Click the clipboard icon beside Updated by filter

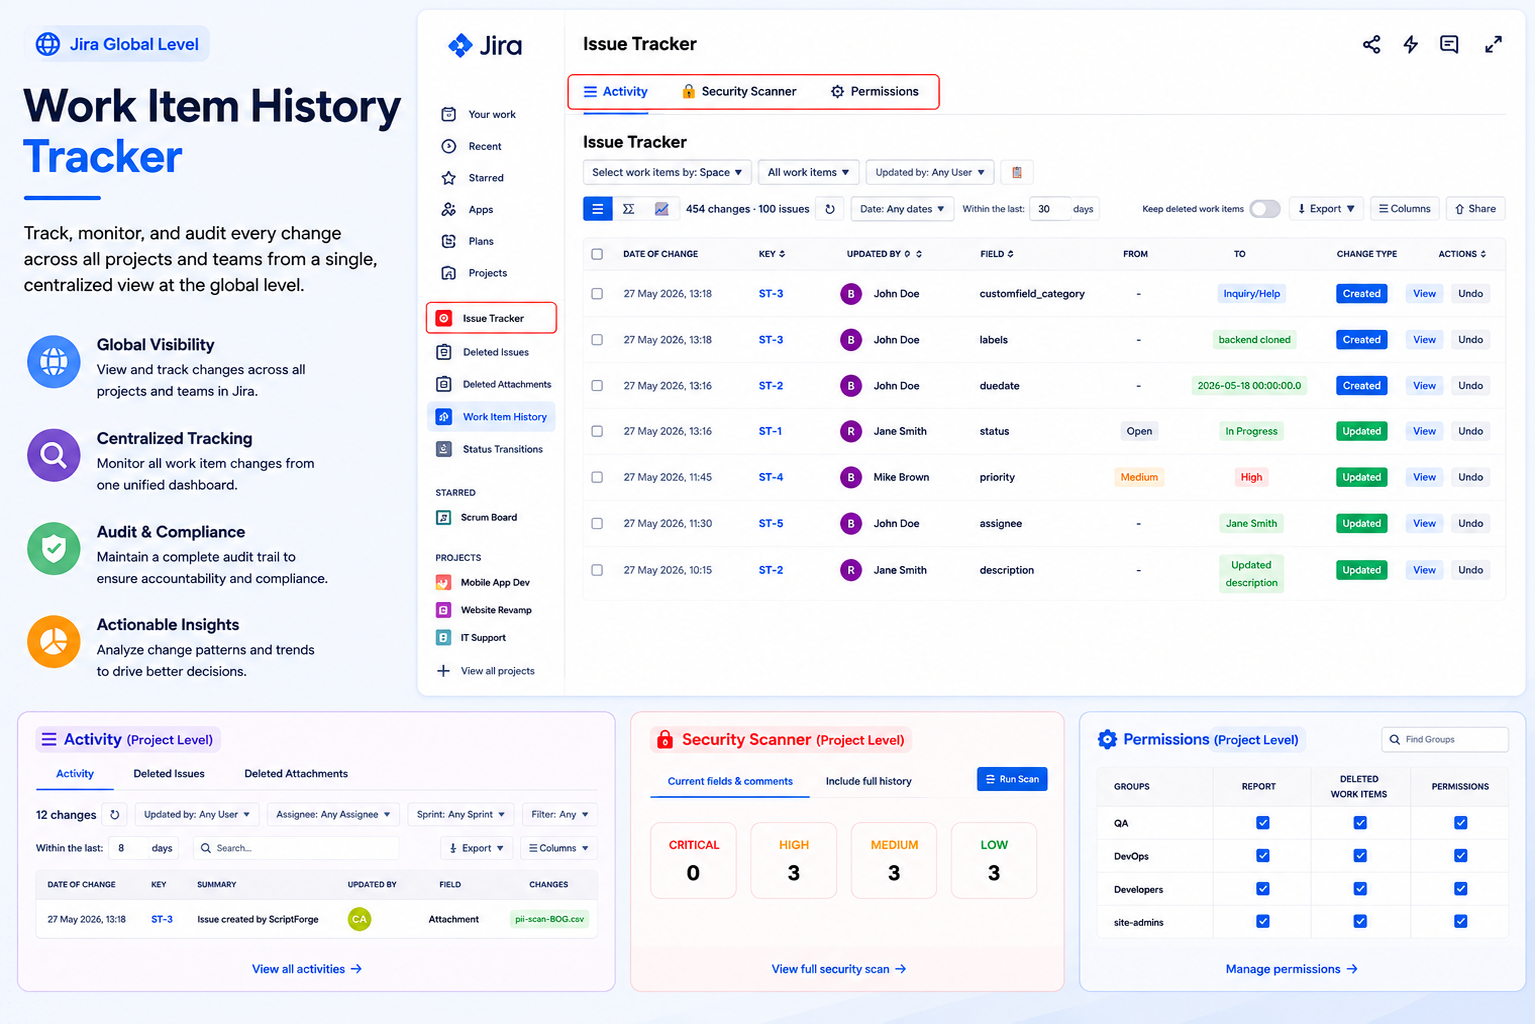pyautogui.click(x=1017, y=172)
